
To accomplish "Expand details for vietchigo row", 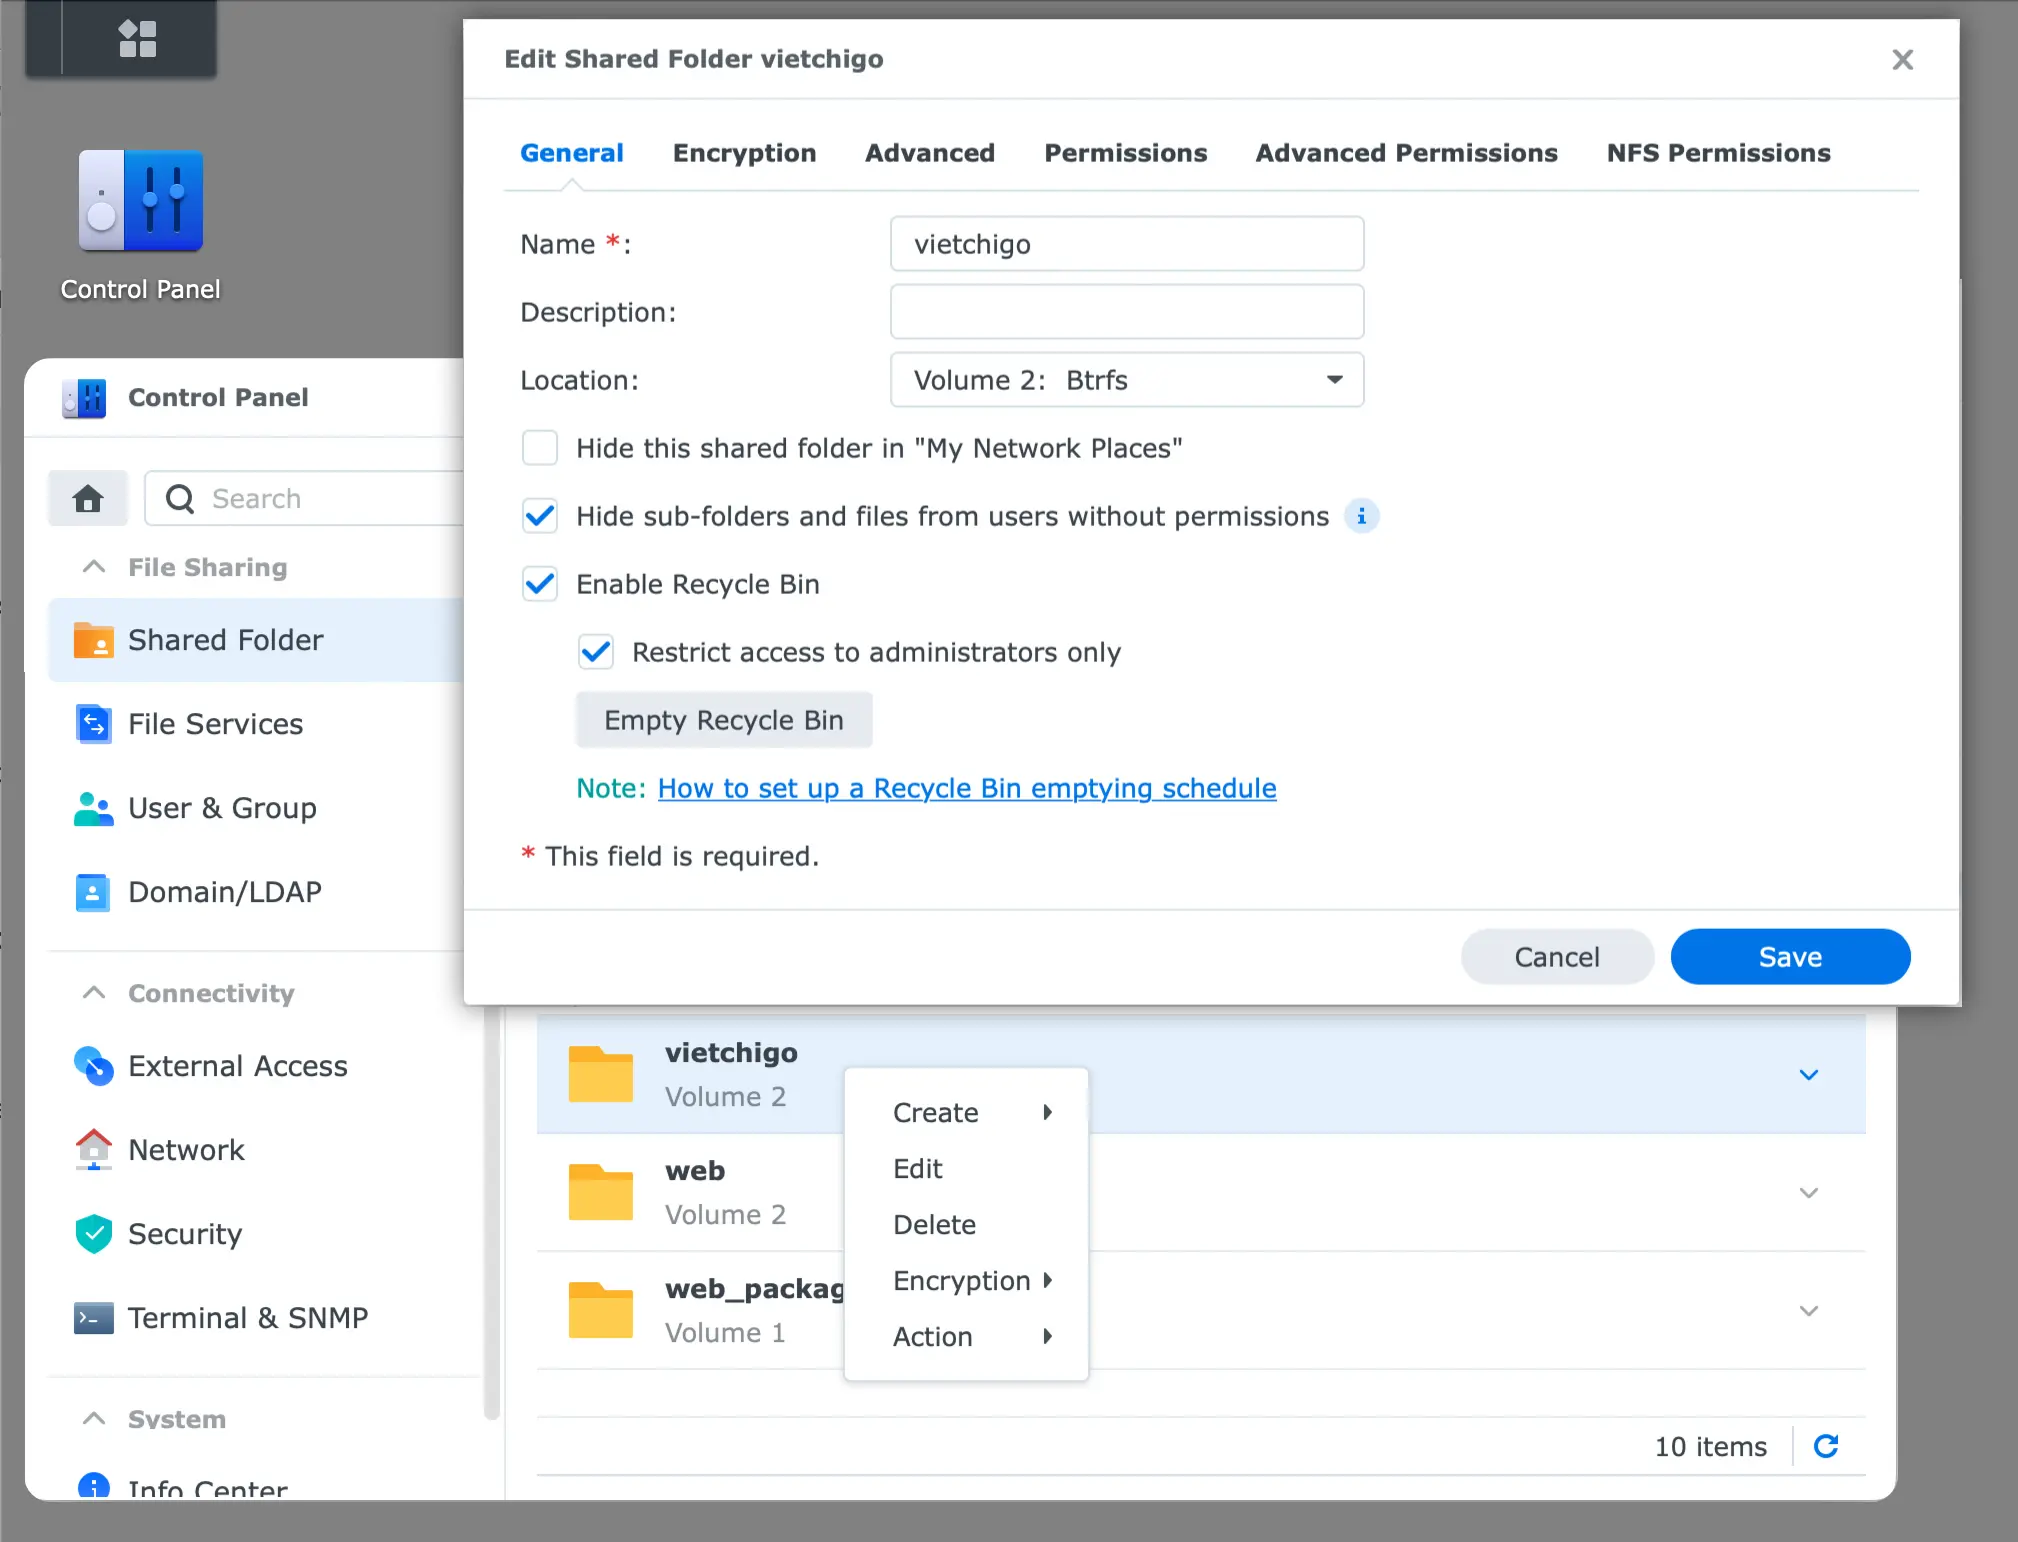I will click(1808, 1075).
